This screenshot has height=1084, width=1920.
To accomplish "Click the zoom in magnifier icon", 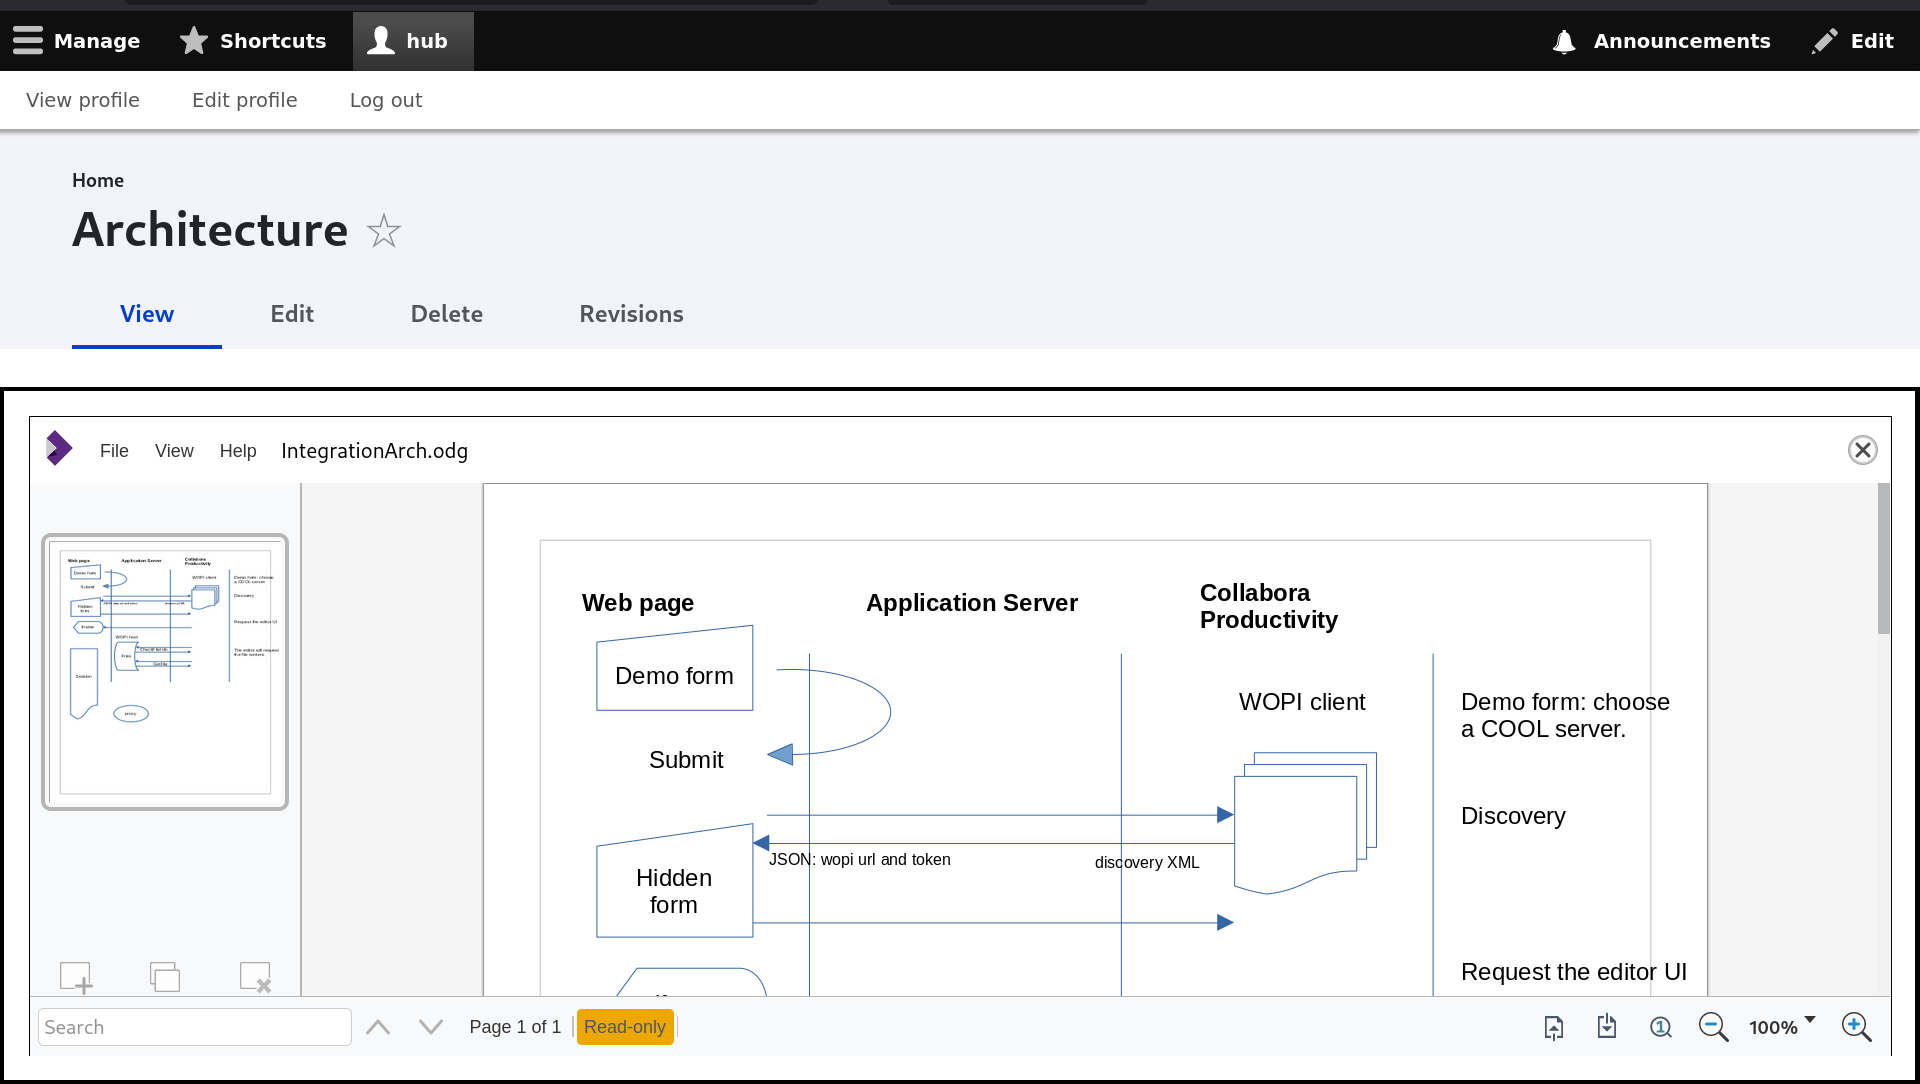I will point(1856,1027).
